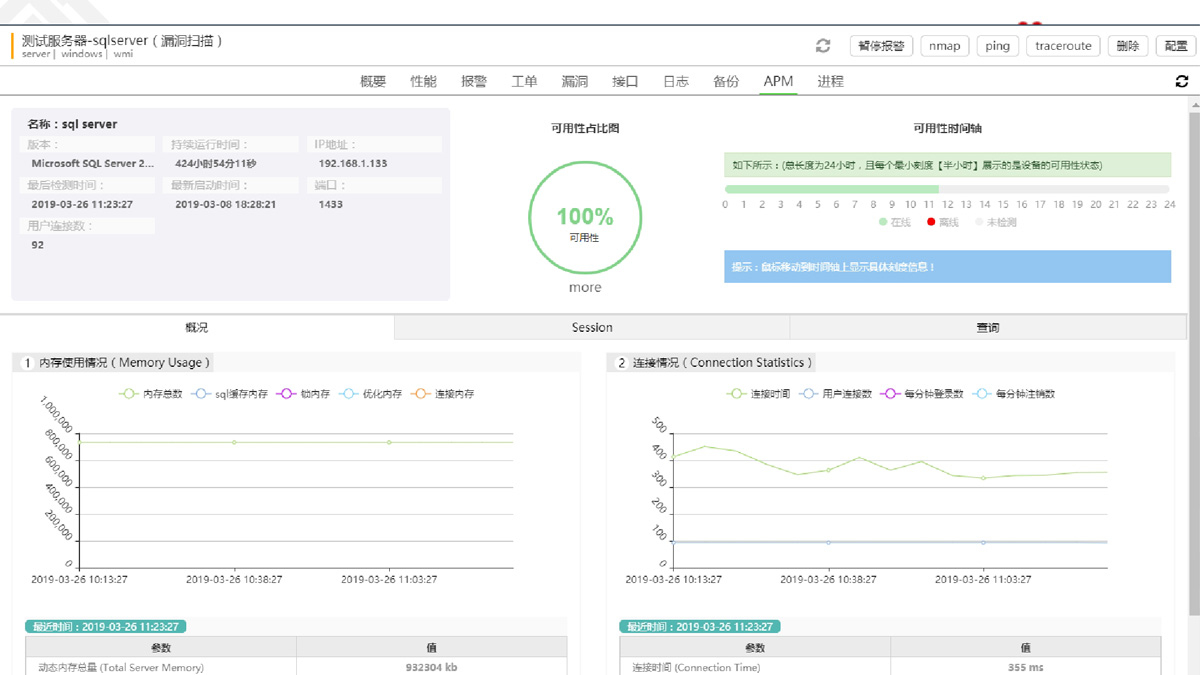The width and height of the screenshot is (1200, 675).
Task: Switch to the Session sub-tab
Action: point(592,327)
